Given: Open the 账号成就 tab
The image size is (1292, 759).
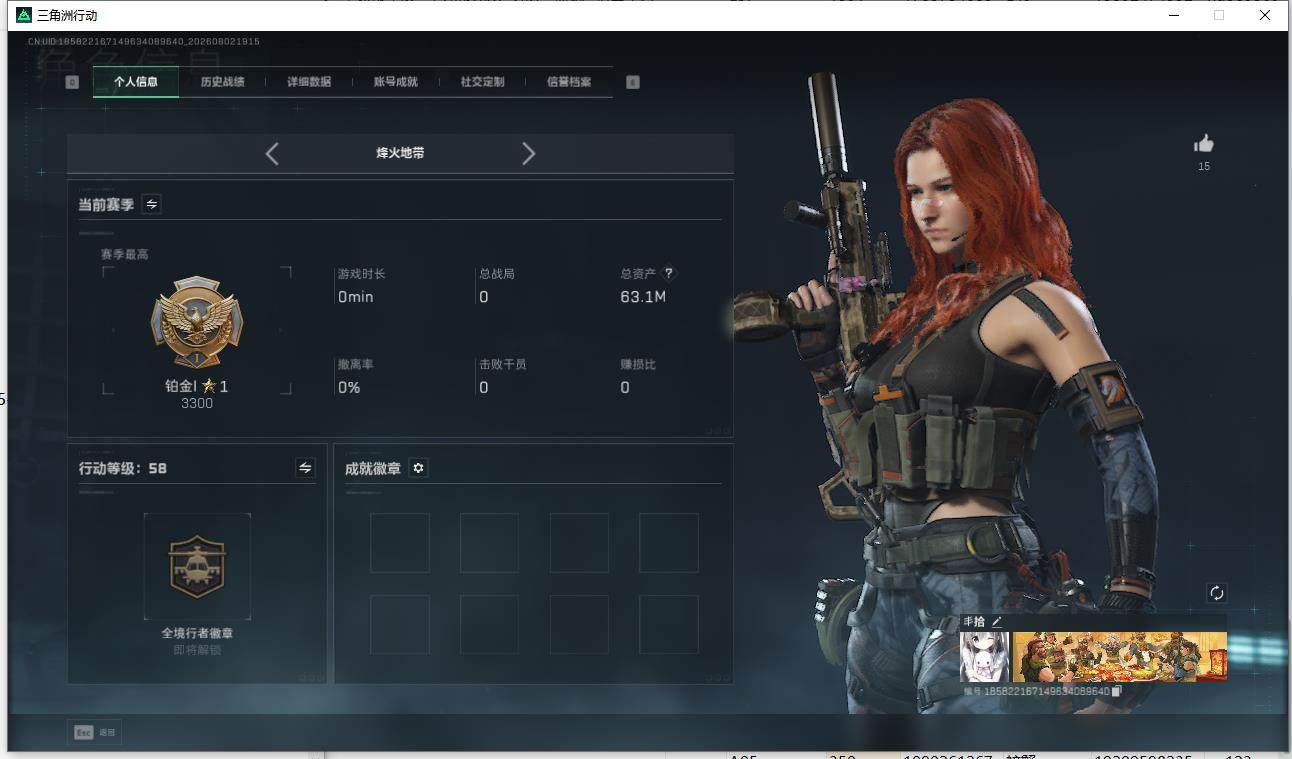Looking at the screenshot, I should 396,82.
